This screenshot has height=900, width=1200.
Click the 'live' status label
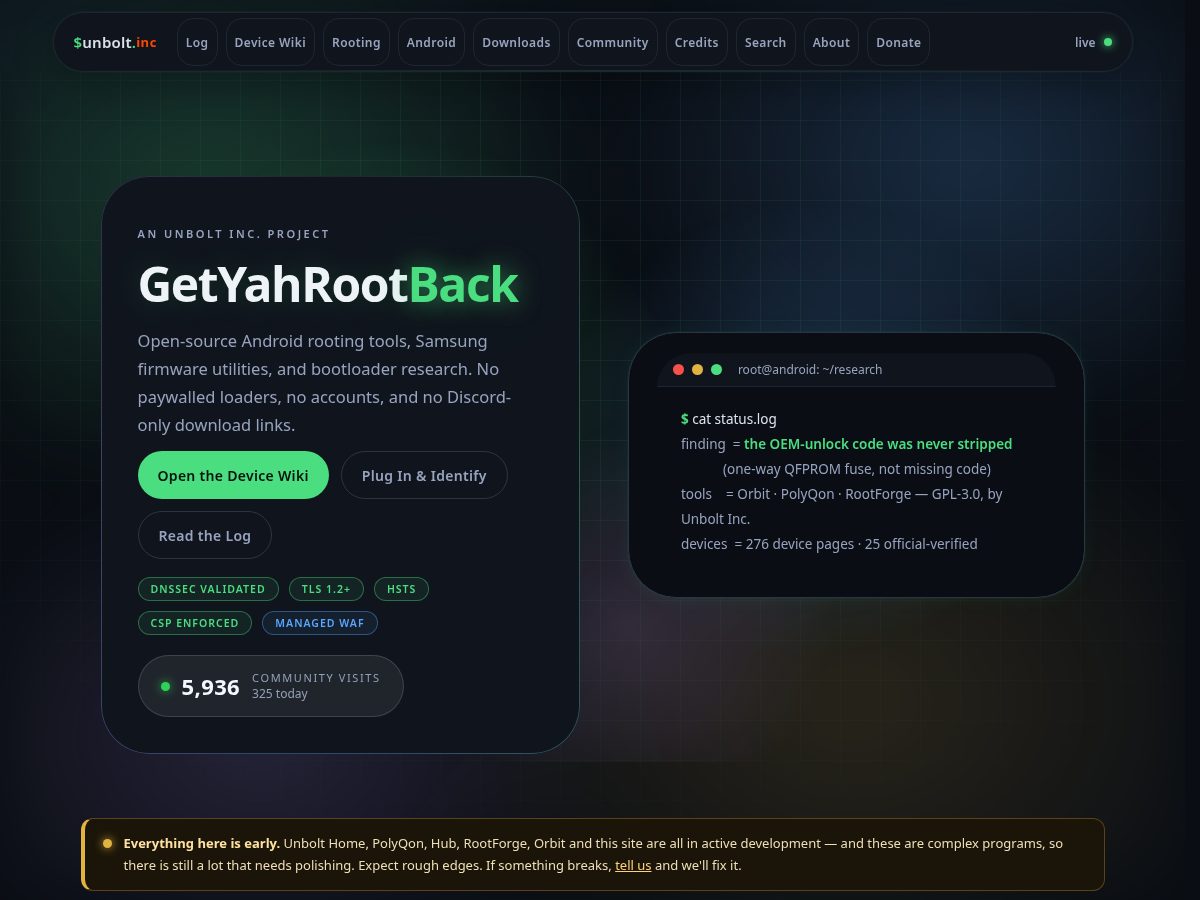pos(1085,42)
